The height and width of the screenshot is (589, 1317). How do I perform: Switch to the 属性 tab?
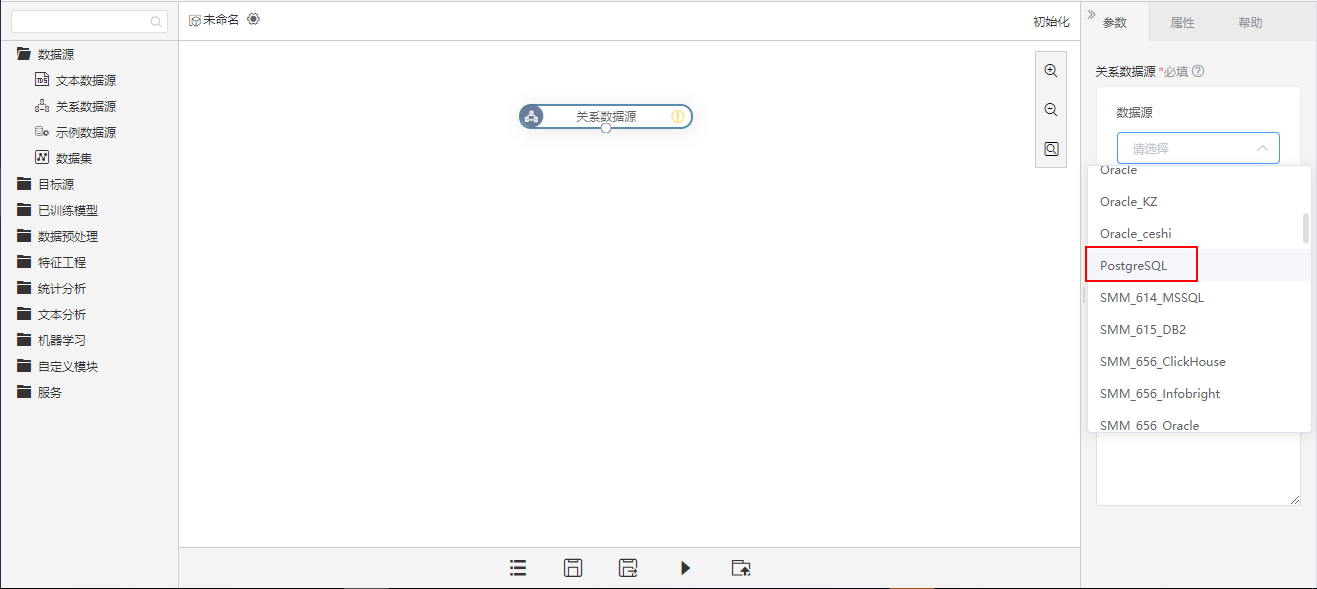1182,22
